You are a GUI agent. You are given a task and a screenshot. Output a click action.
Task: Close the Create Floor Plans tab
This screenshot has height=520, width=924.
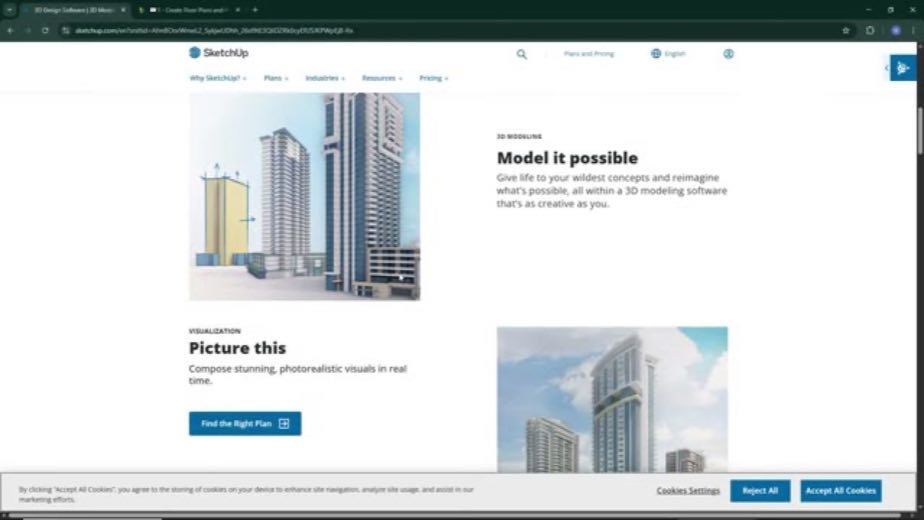point(237,10)
